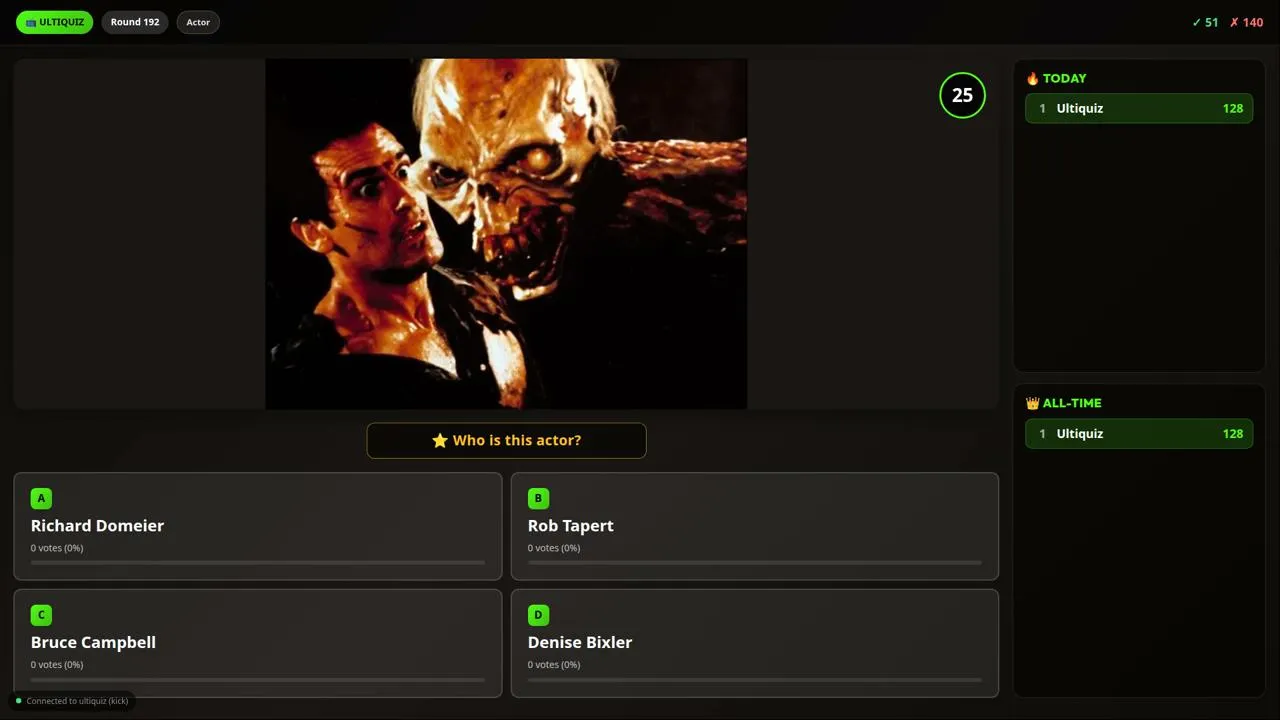
Task: Click the countdown timer showing 25
Action: pyautogui.click(x=962, y=95)
